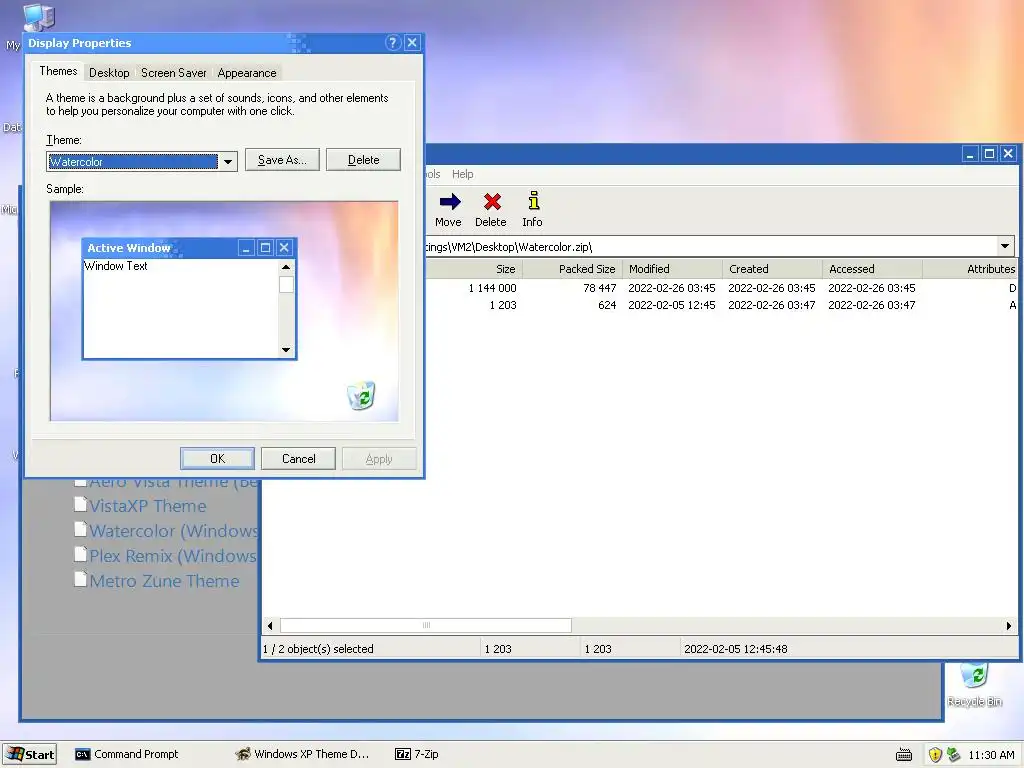Image resolution: width=1024 pixels, height=768 pixels.
Task: Open Command Prompt from the taskbar
Action: pos(127,754)
